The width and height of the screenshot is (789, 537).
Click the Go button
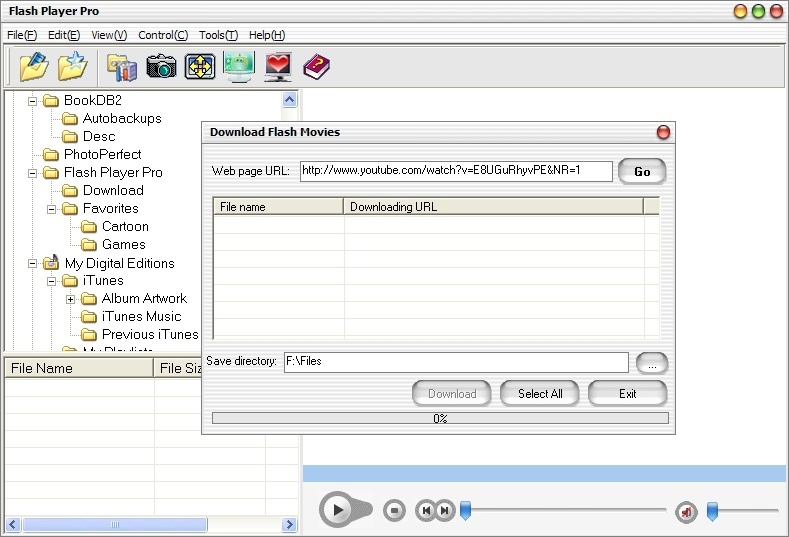[x=642, y=172]
